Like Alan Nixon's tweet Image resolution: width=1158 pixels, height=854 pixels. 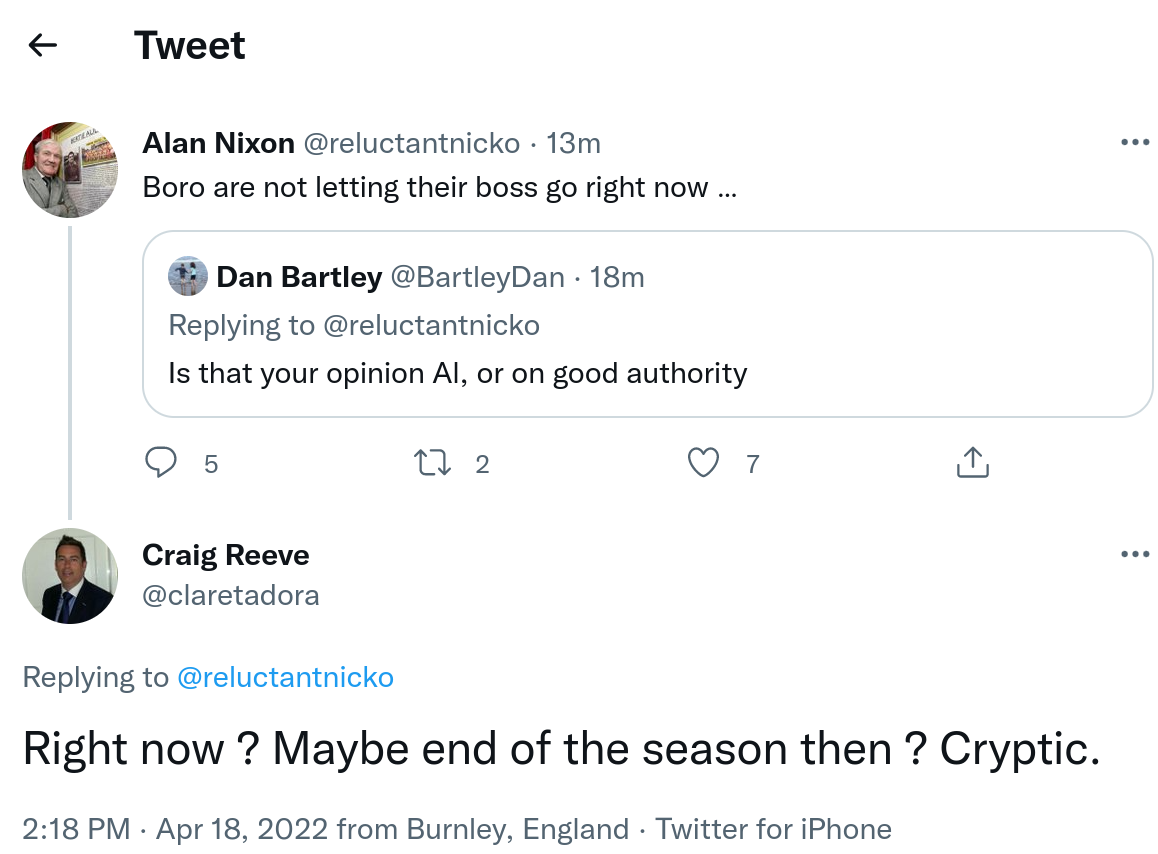coord(704,463)
